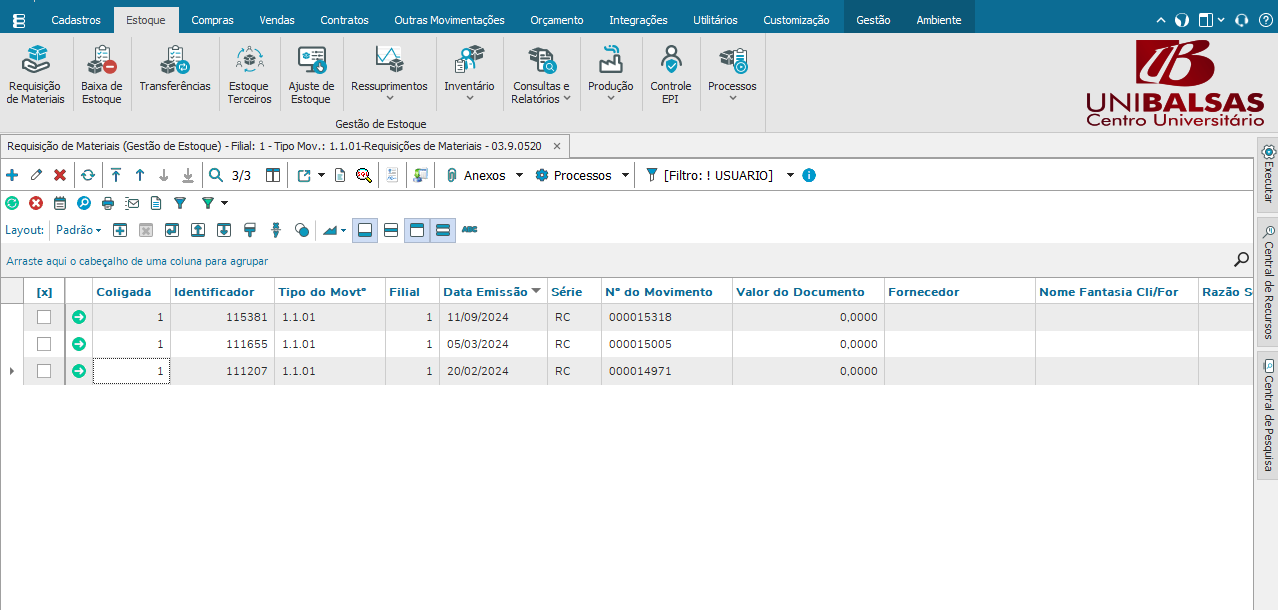The width and height of the screenshot is (1278, 610).
Task: Open the Utilitários menu tab
Action: [x=715, y=20]
